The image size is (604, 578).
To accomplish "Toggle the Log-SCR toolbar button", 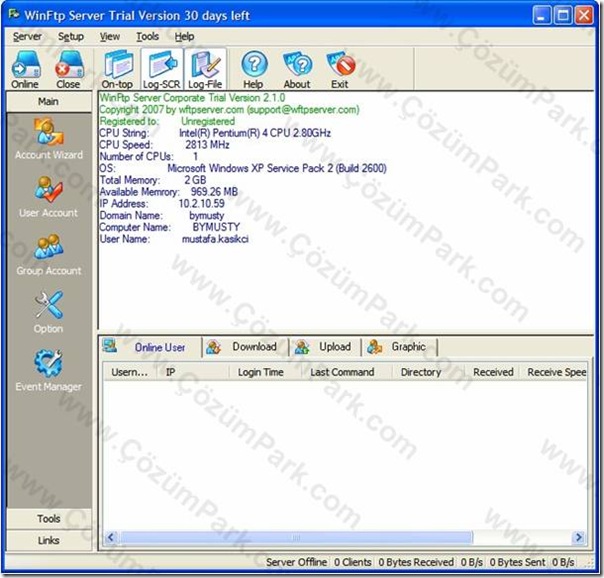I will click(161, 70).
